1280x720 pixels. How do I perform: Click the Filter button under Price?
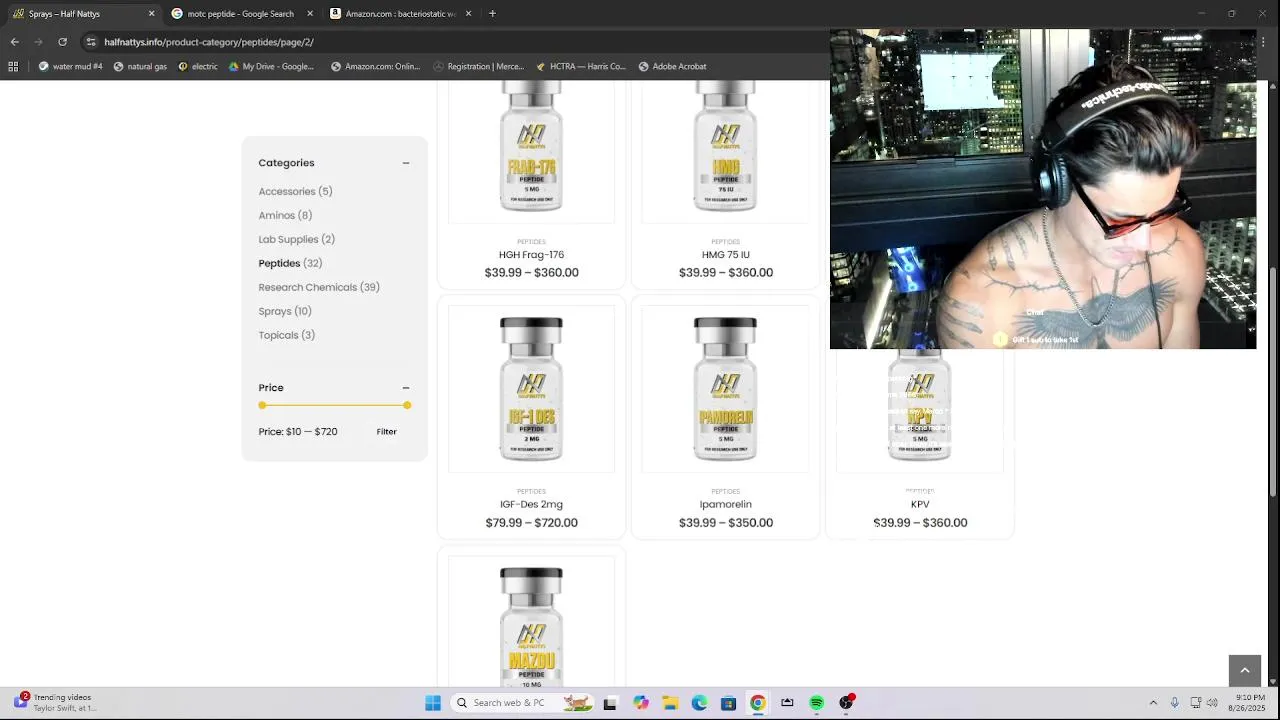pyautogui.click(x=387, y=432)
